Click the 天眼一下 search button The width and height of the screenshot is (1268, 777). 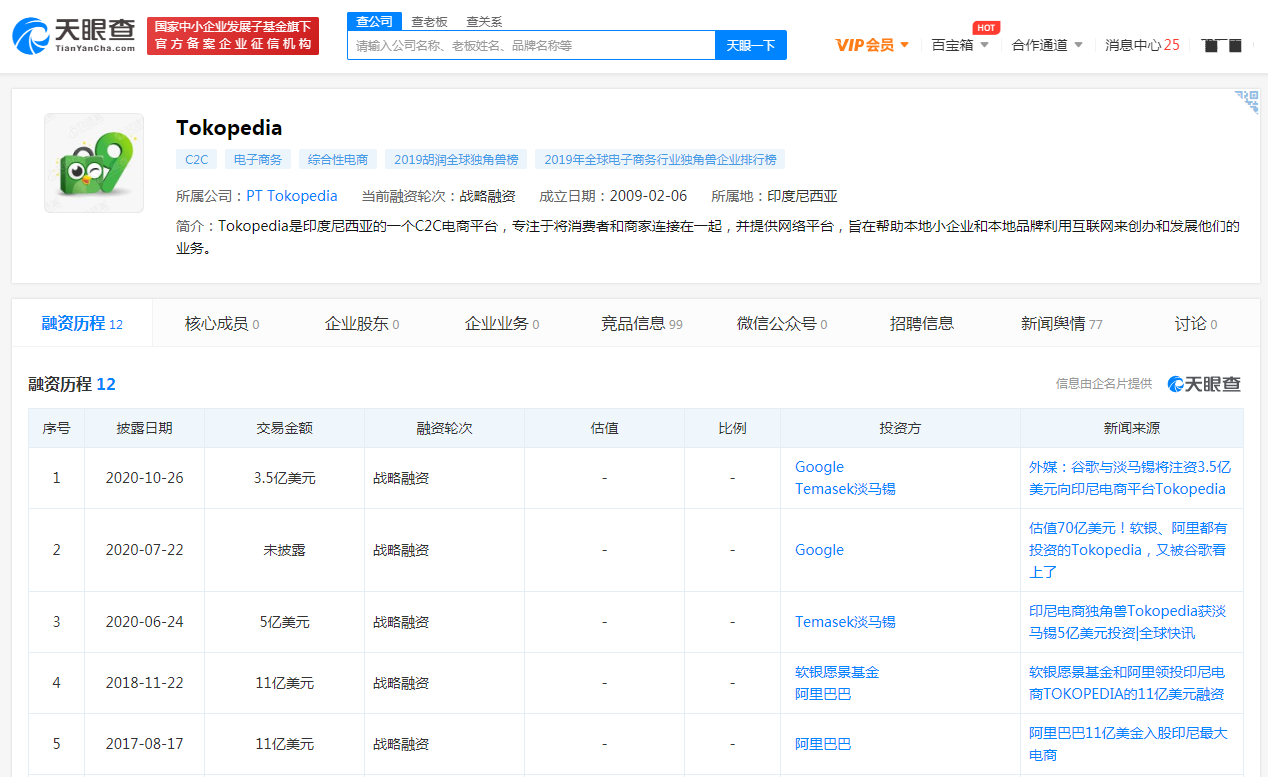click(751, 45)
